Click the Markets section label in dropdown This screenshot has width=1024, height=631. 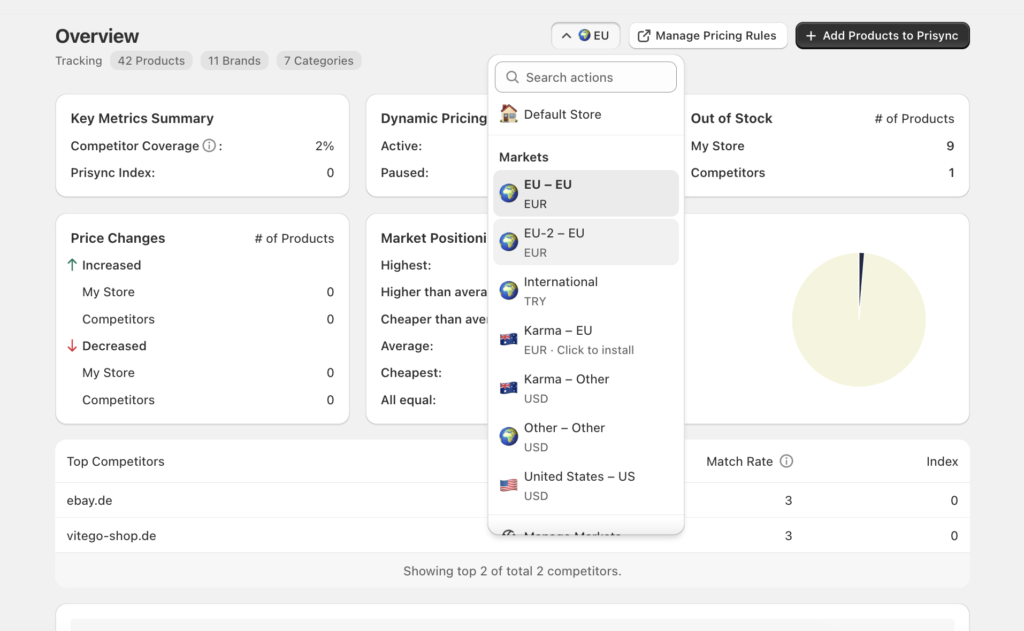pos(523,157)
